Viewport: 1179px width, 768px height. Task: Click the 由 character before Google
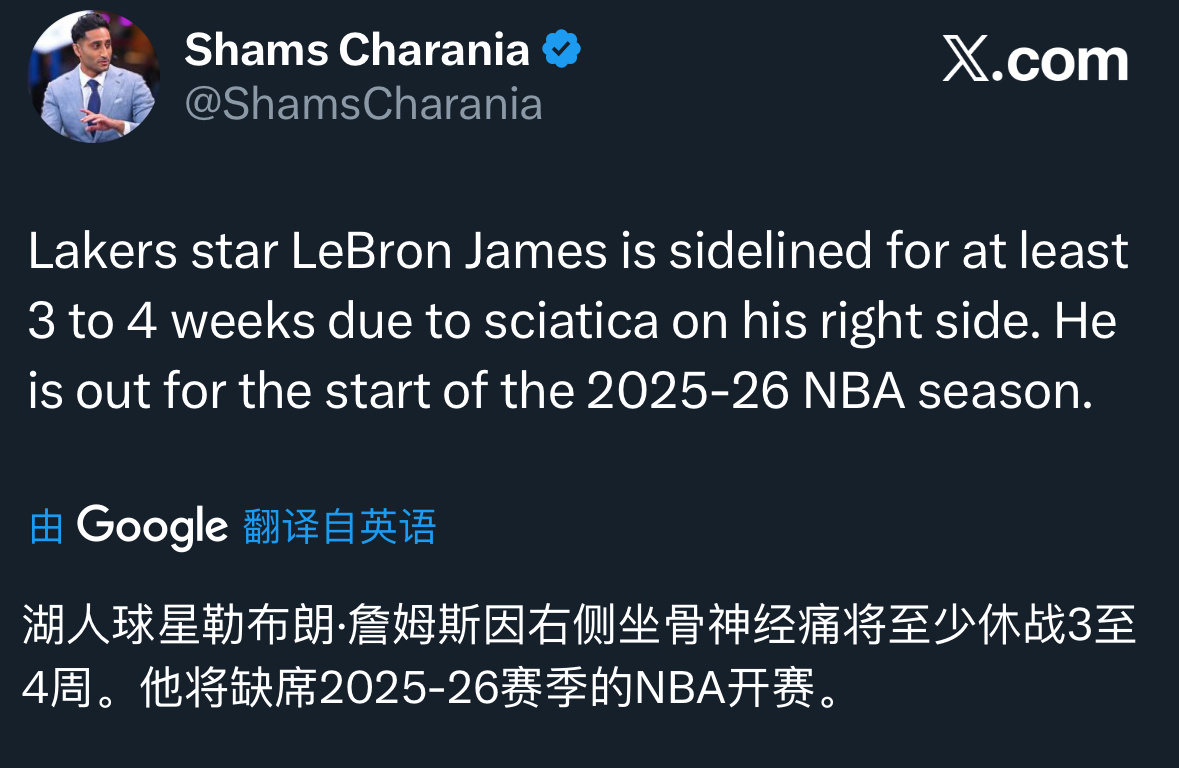[x=46, y=527]
